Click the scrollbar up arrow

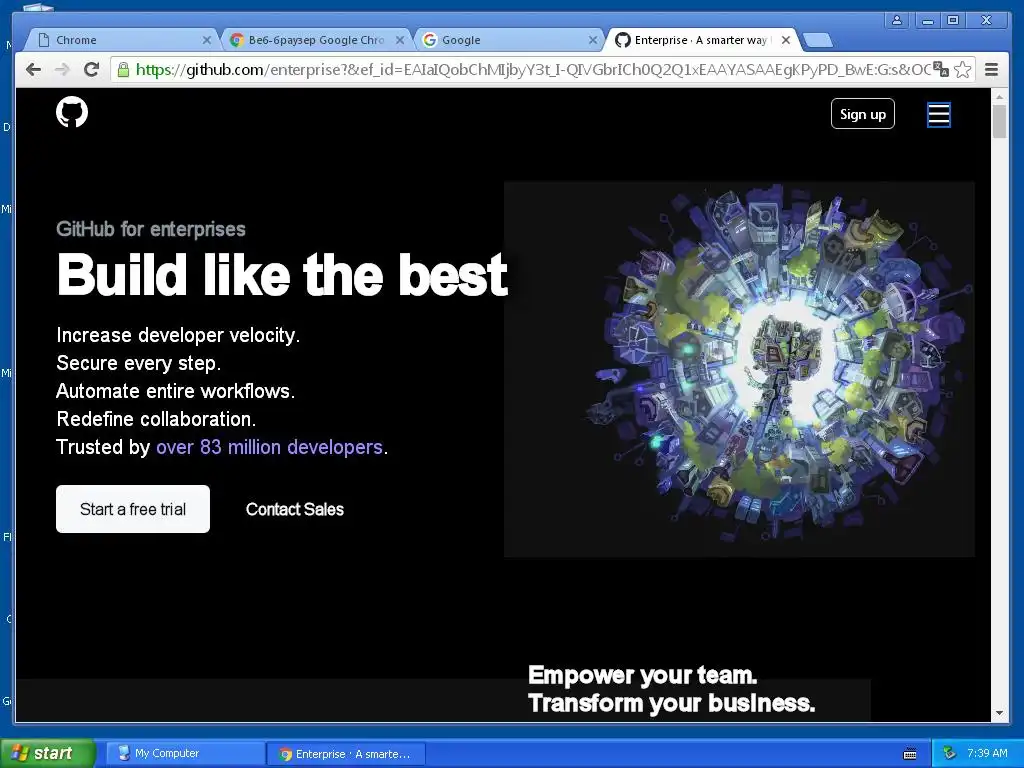(x=999, y=97)
